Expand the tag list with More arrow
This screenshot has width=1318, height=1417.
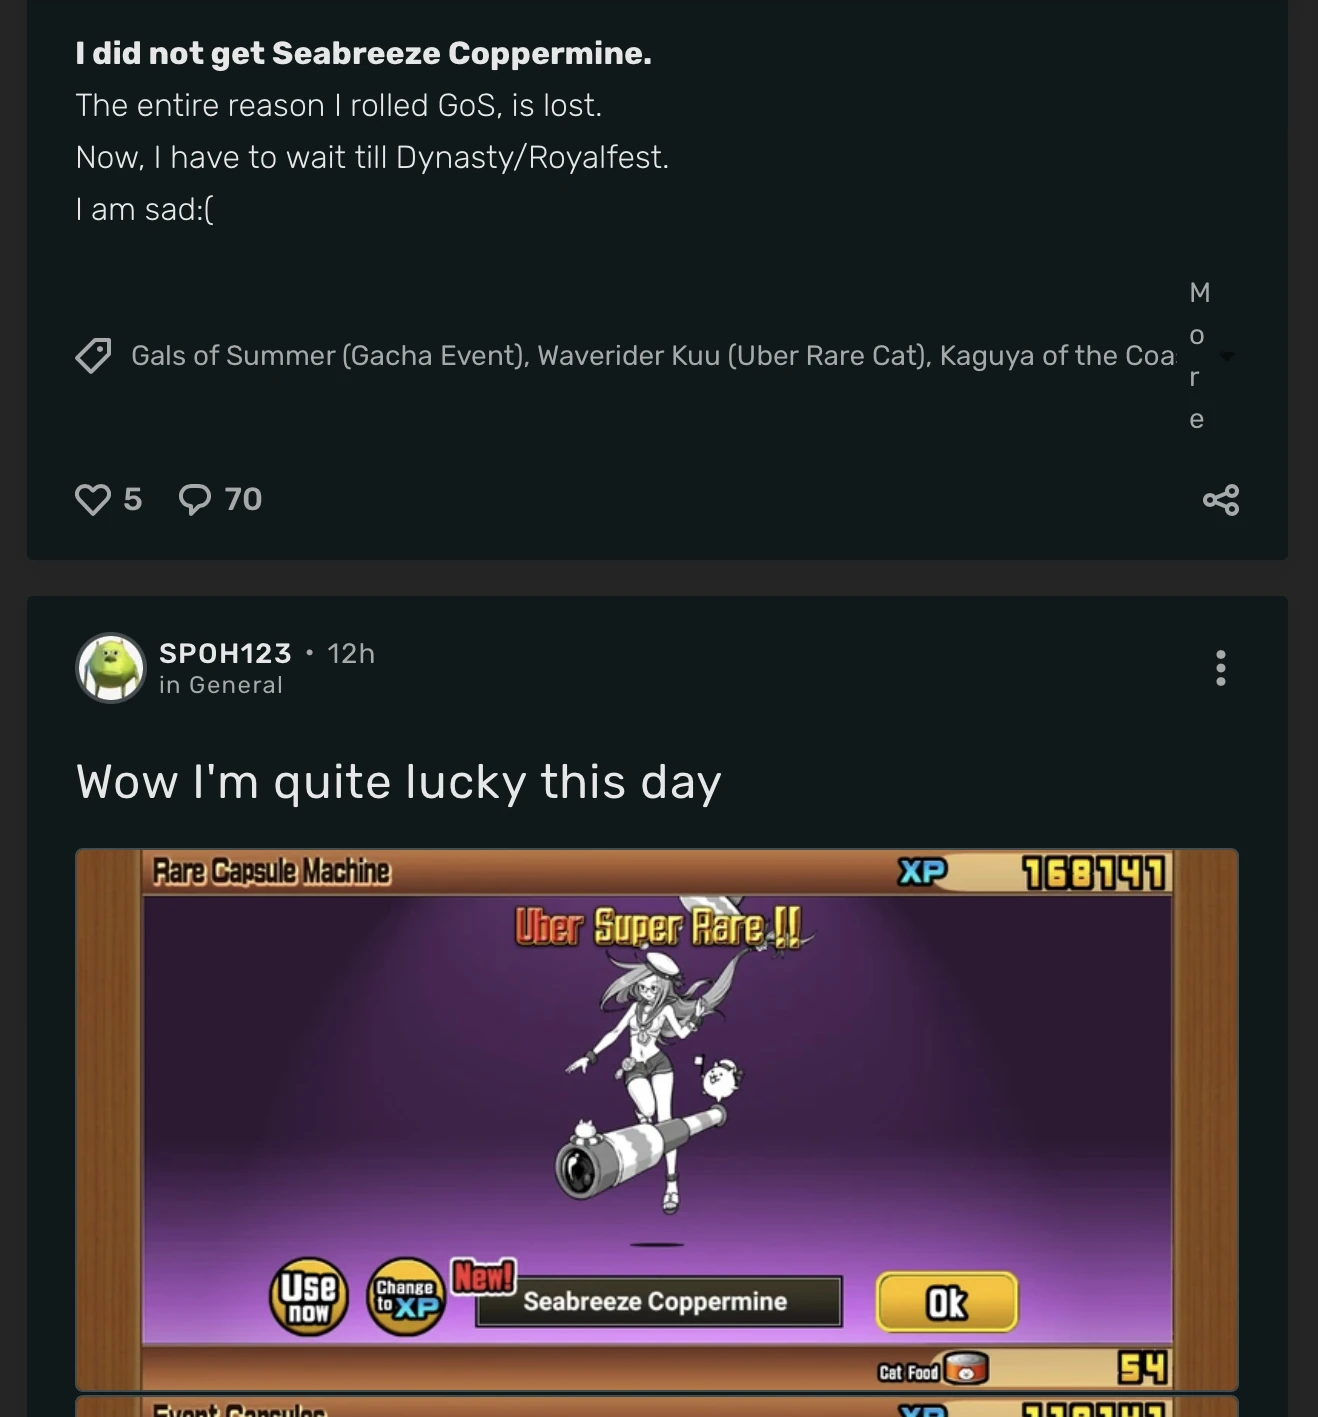click(1228, 356)
